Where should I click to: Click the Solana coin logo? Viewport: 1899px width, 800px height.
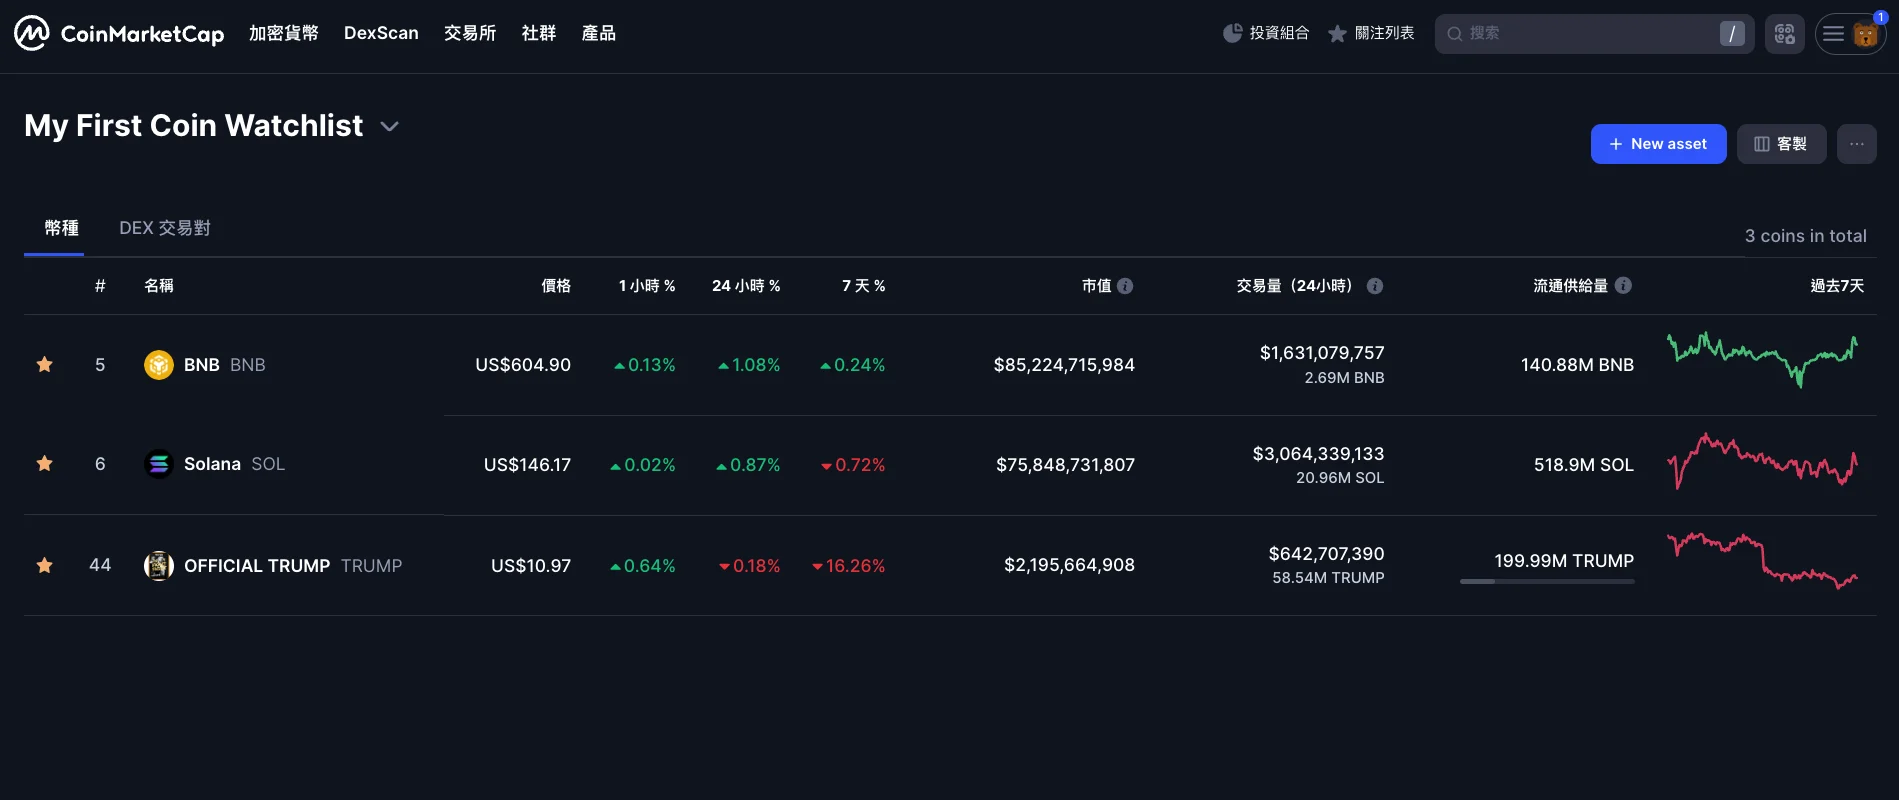[x=159, y=464]
